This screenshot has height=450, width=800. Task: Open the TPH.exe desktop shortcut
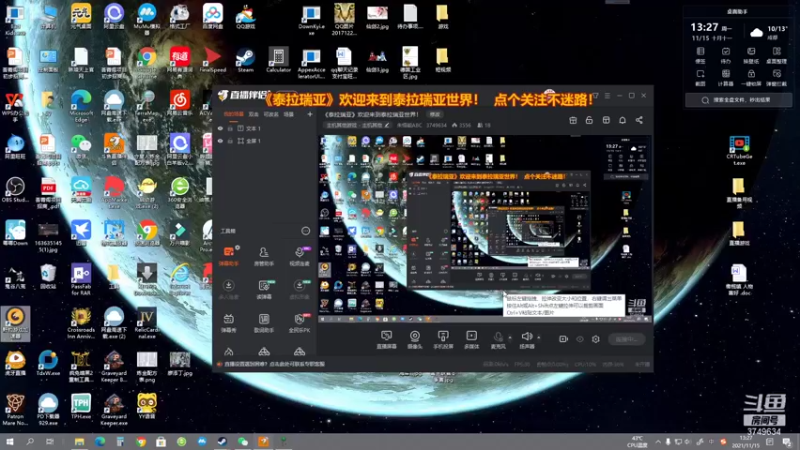[x=81, y=407]
